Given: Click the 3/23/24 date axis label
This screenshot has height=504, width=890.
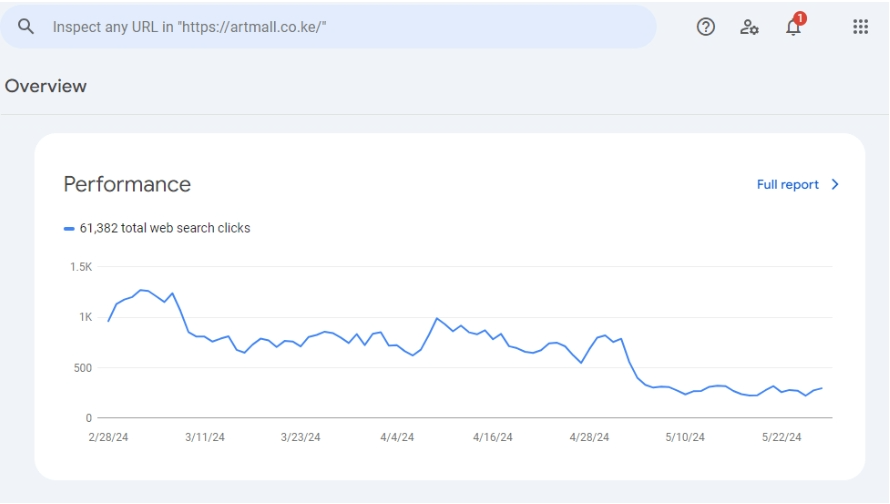Looking at the screenshot, I should pyautogui.click(x=301, y=437).
